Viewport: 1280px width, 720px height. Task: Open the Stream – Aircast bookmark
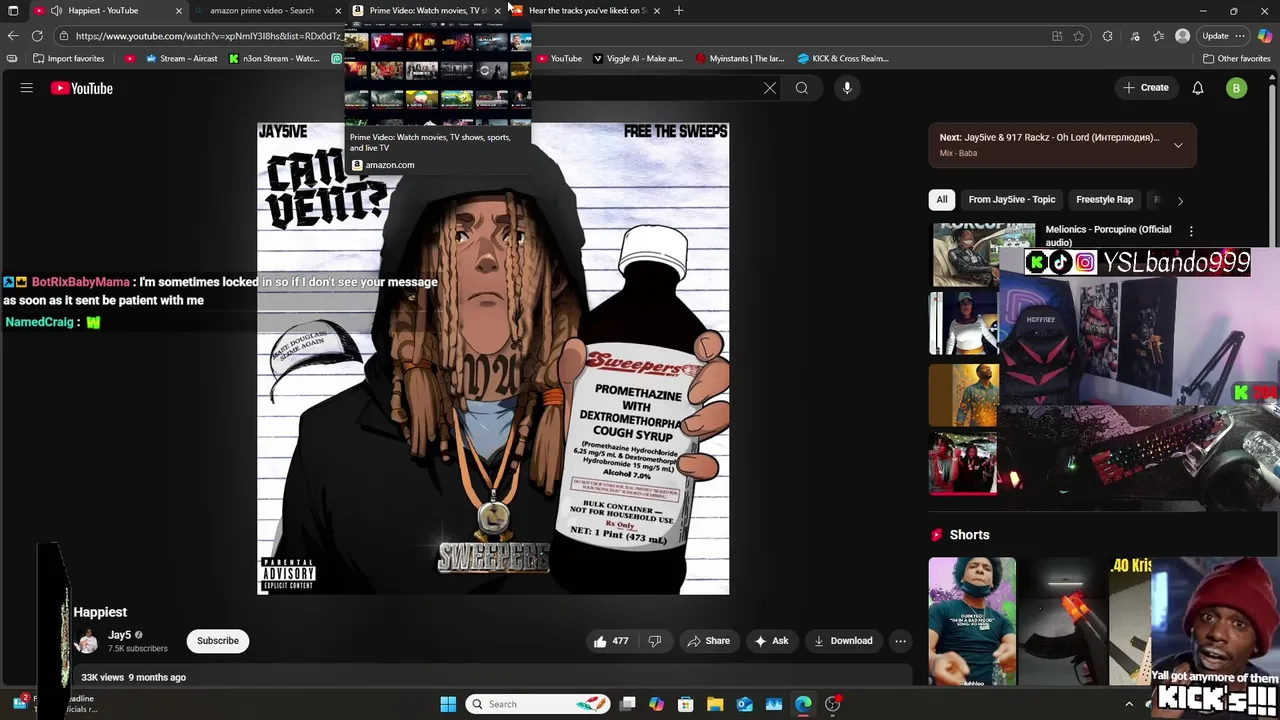click(181, 58)
